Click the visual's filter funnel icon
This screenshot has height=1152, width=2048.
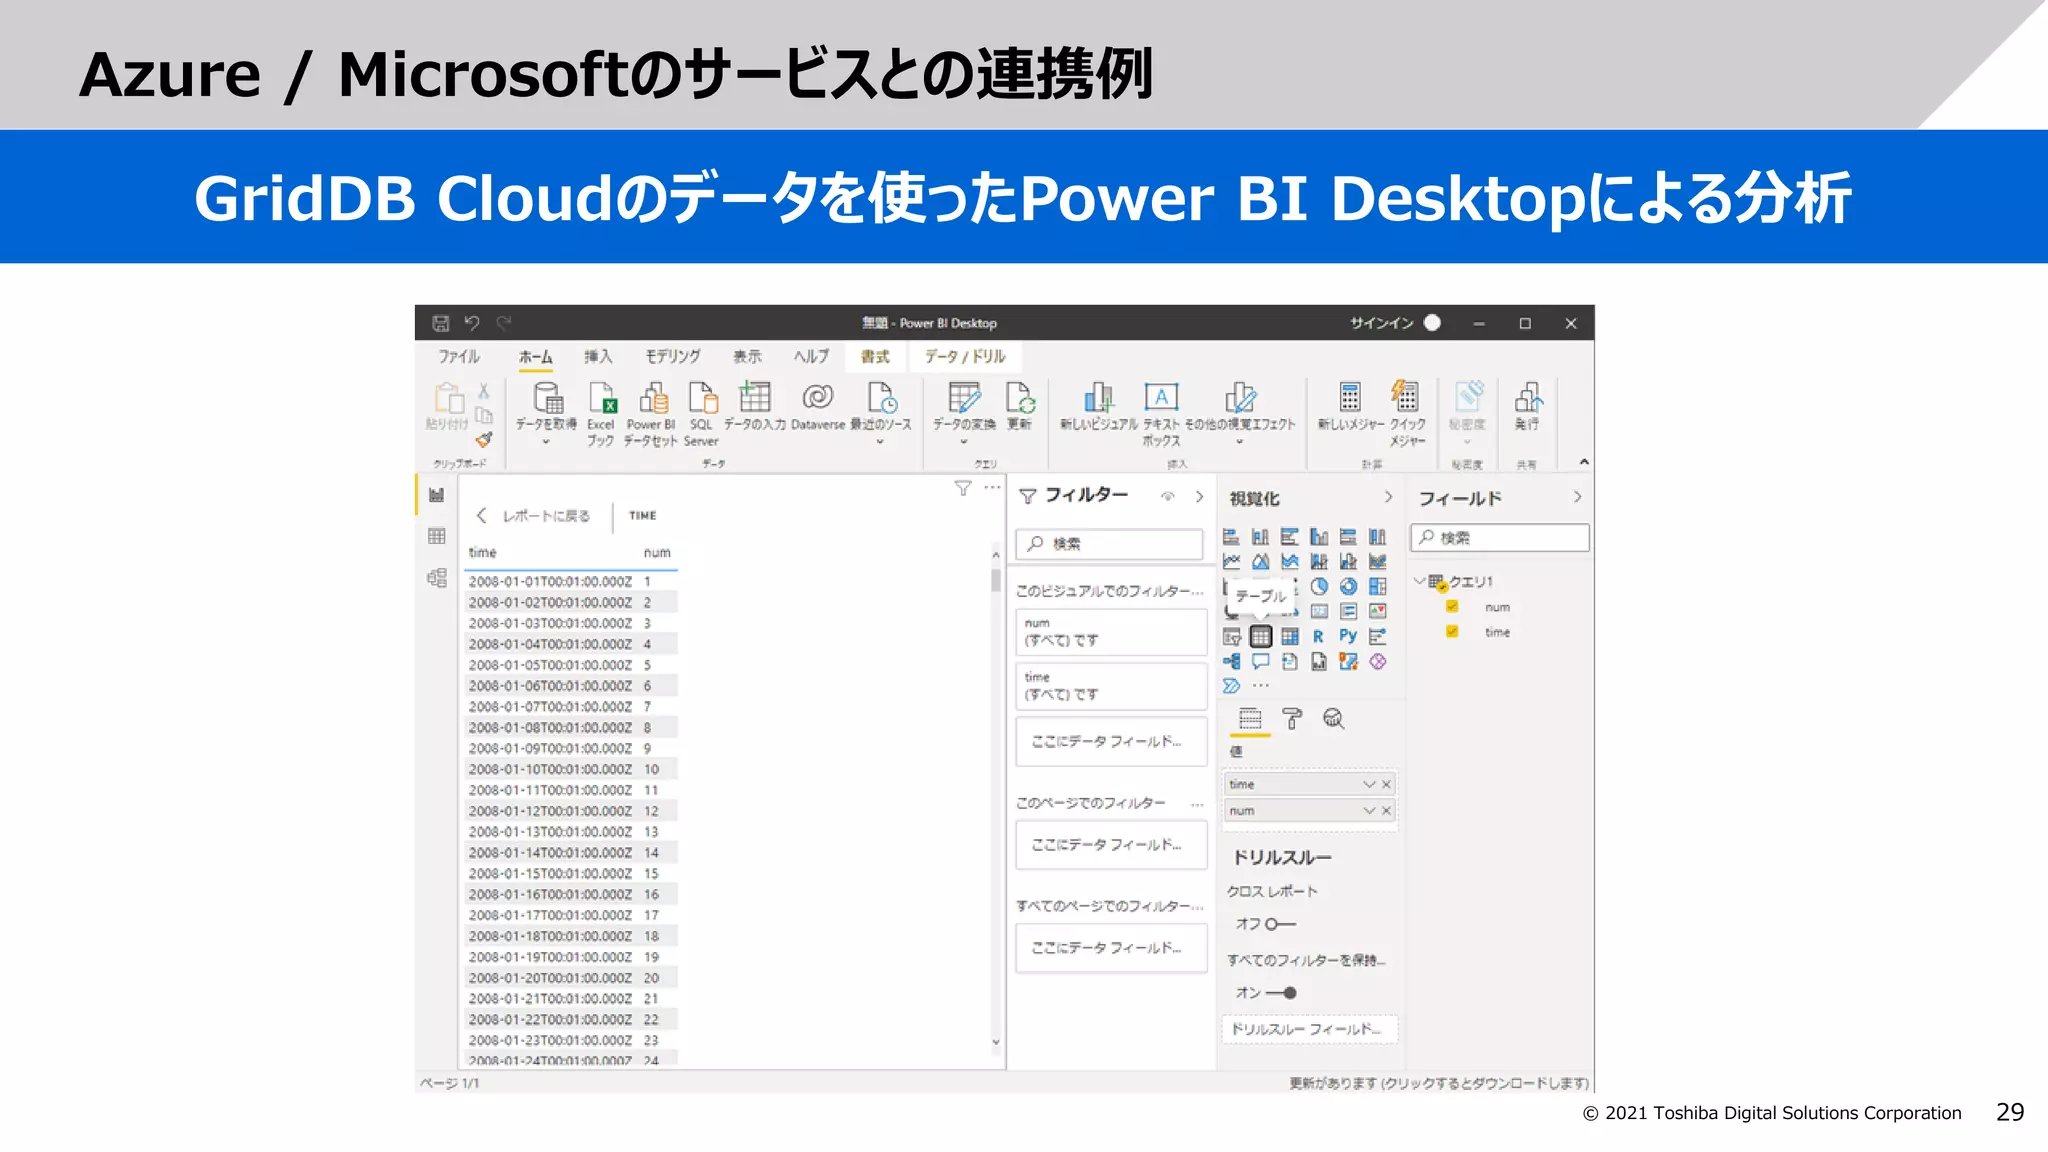point(963,488)
